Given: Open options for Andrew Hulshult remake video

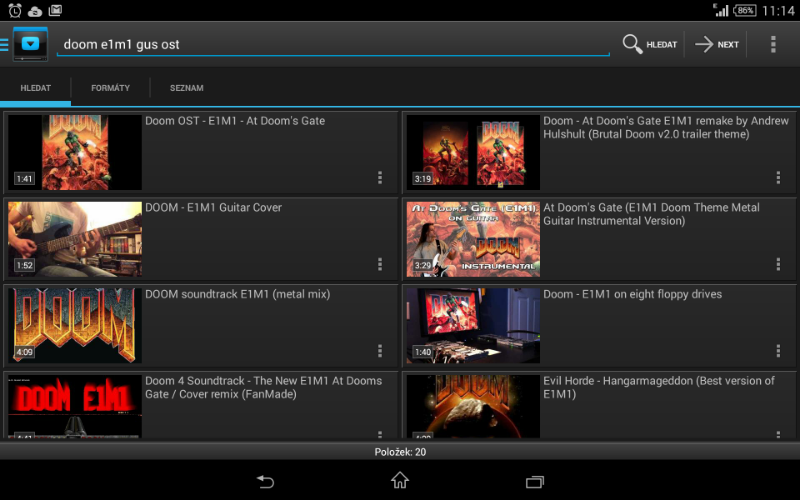Looking at the screenshot, I should click(778, 178).
